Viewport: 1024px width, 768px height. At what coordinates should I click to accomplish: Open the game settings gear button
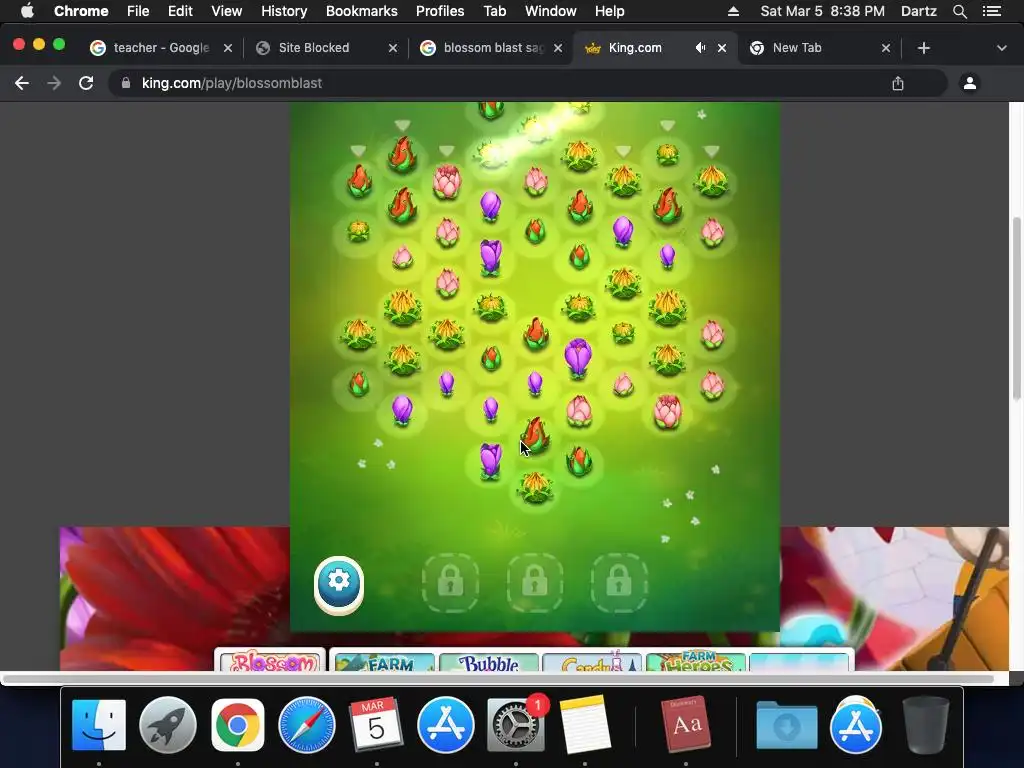click(338, 584)
